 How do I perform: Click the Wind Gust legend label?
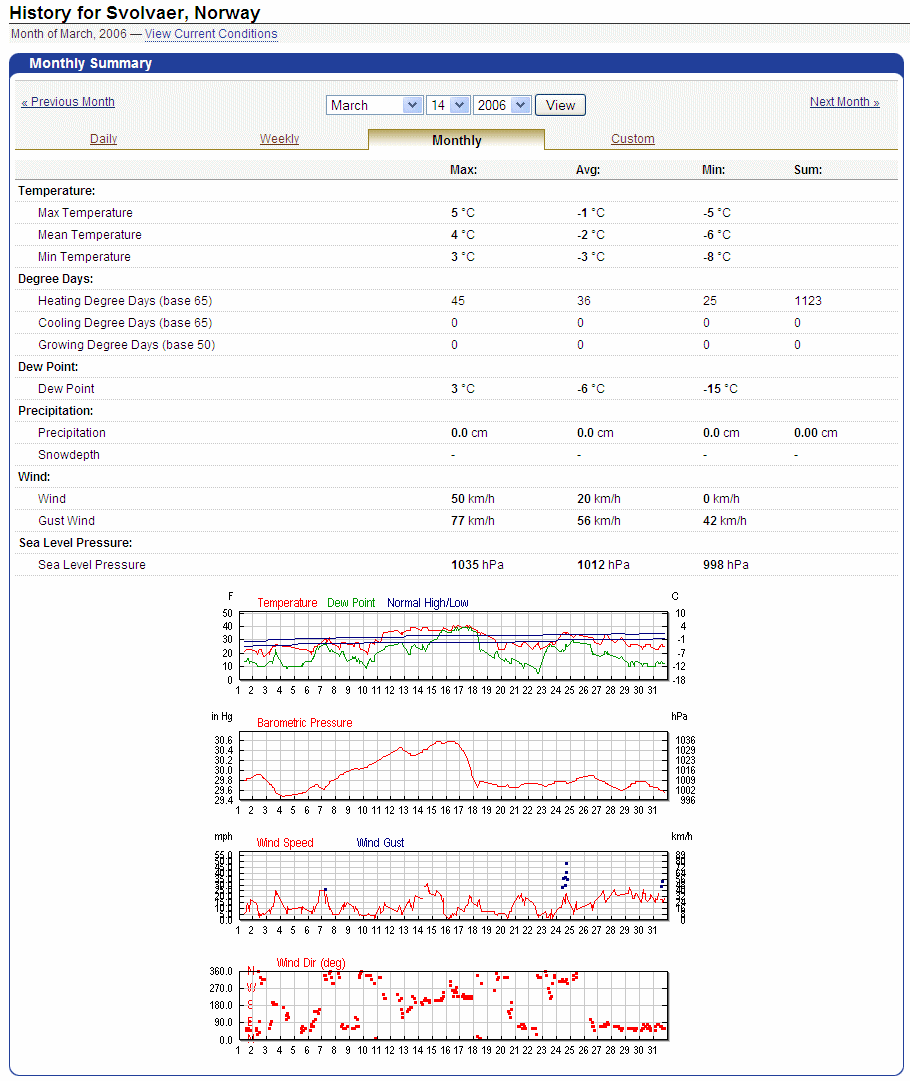click(381, 843)
